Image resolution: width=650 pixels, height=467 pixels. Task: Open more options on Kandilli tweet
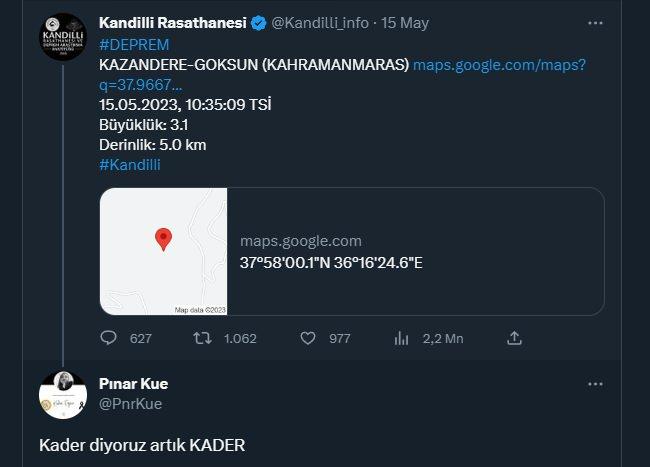coord(595,23)
